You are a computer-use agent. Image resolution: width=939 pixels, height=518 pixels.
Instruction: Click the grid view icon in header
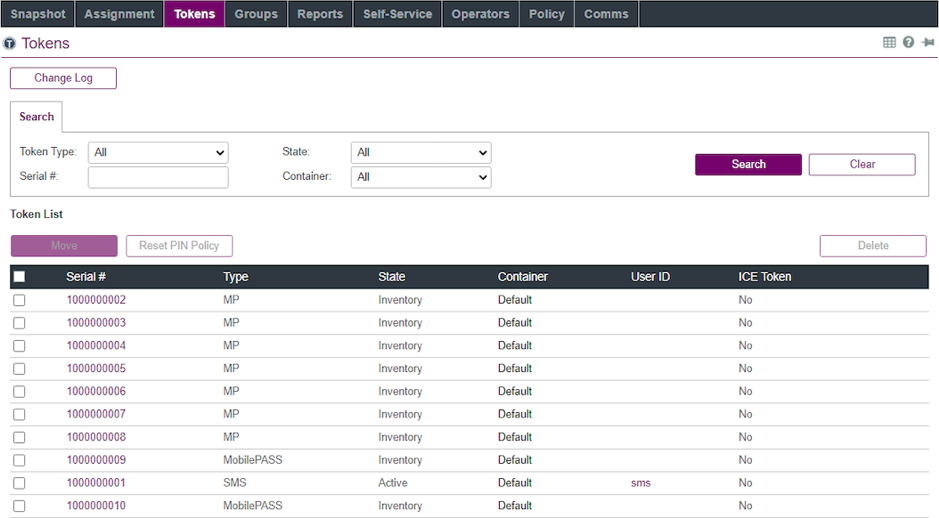(889, 43)
